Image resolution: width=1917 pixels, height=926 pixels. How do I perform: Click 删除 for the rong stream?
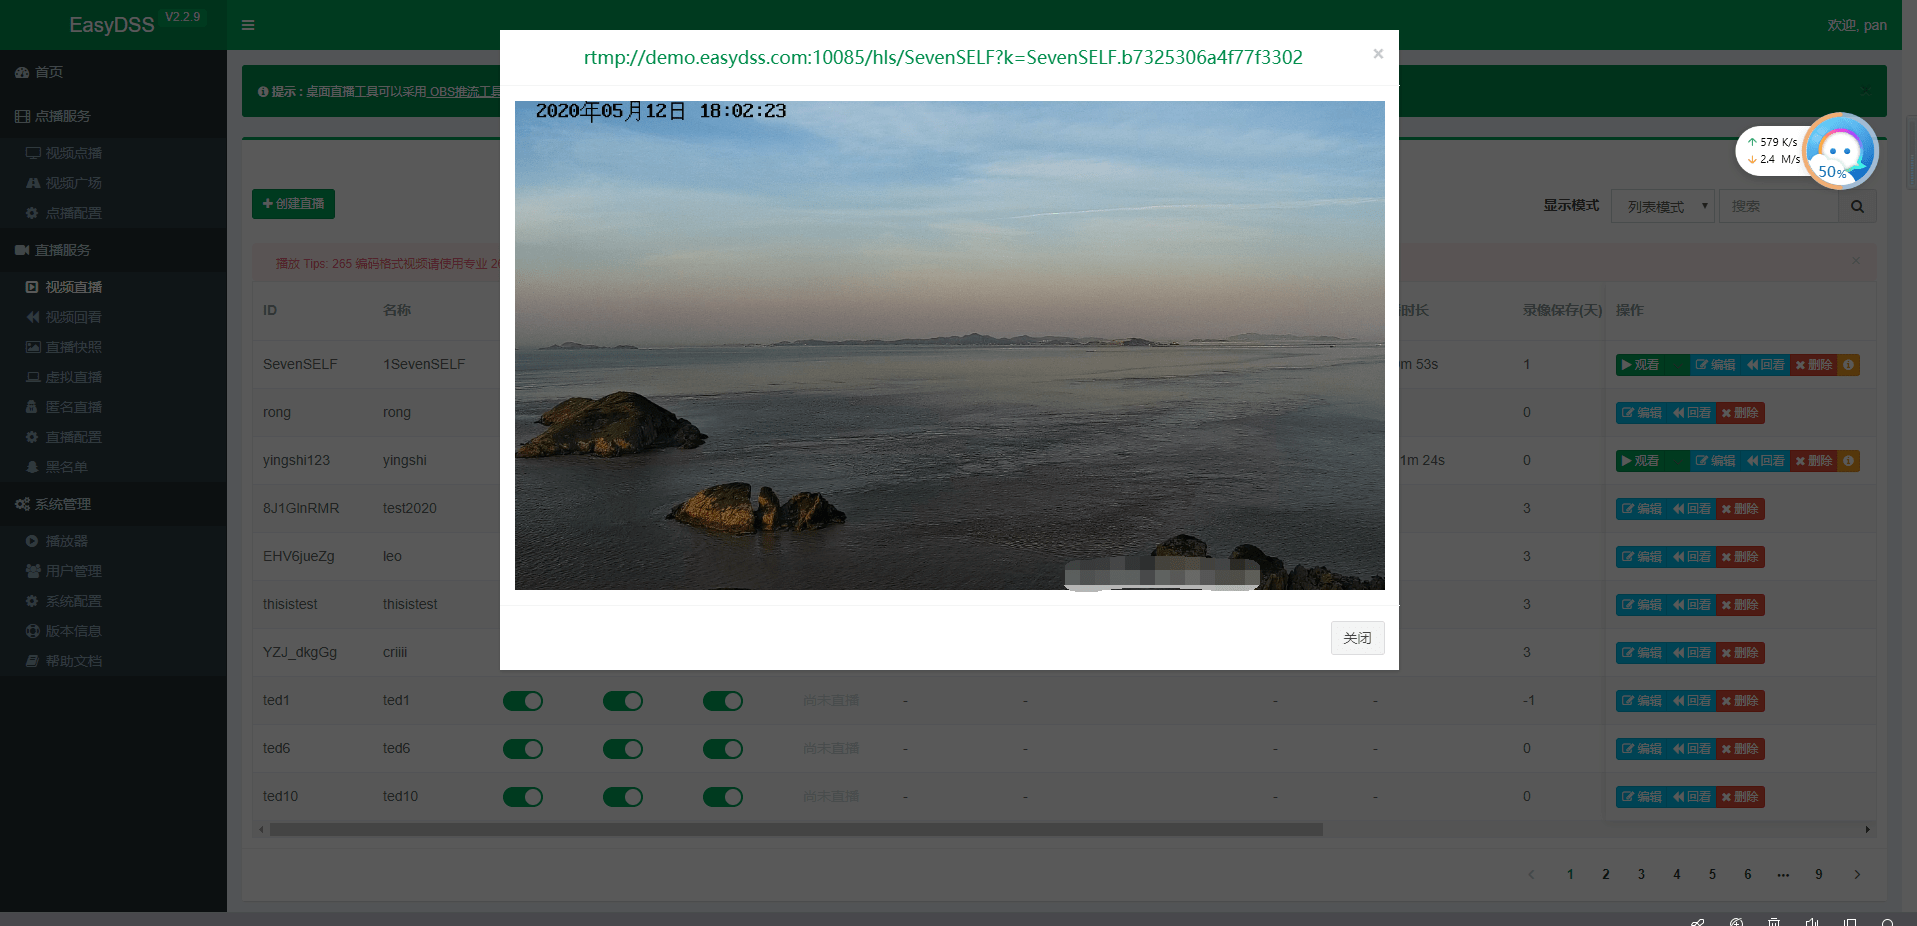pyautogui.click(x=1740, y=413)
